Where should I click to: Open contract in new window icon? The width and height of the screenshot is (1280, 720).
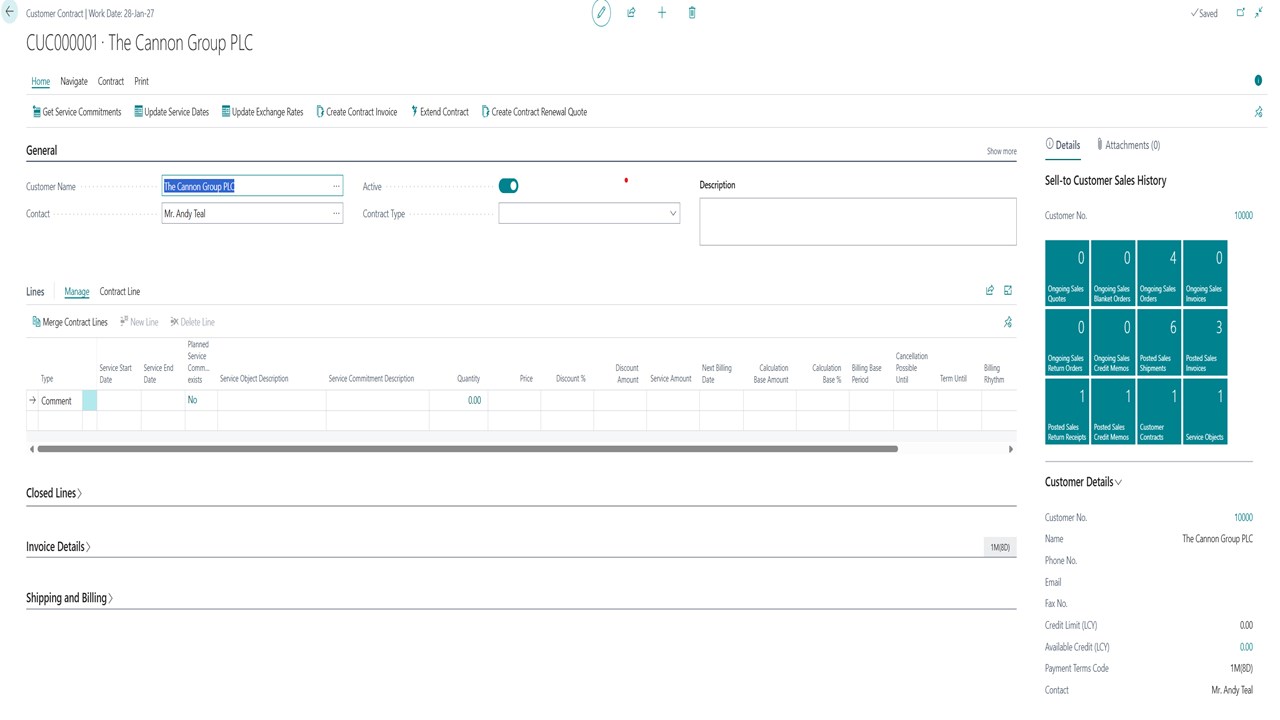click(1241, 13)
